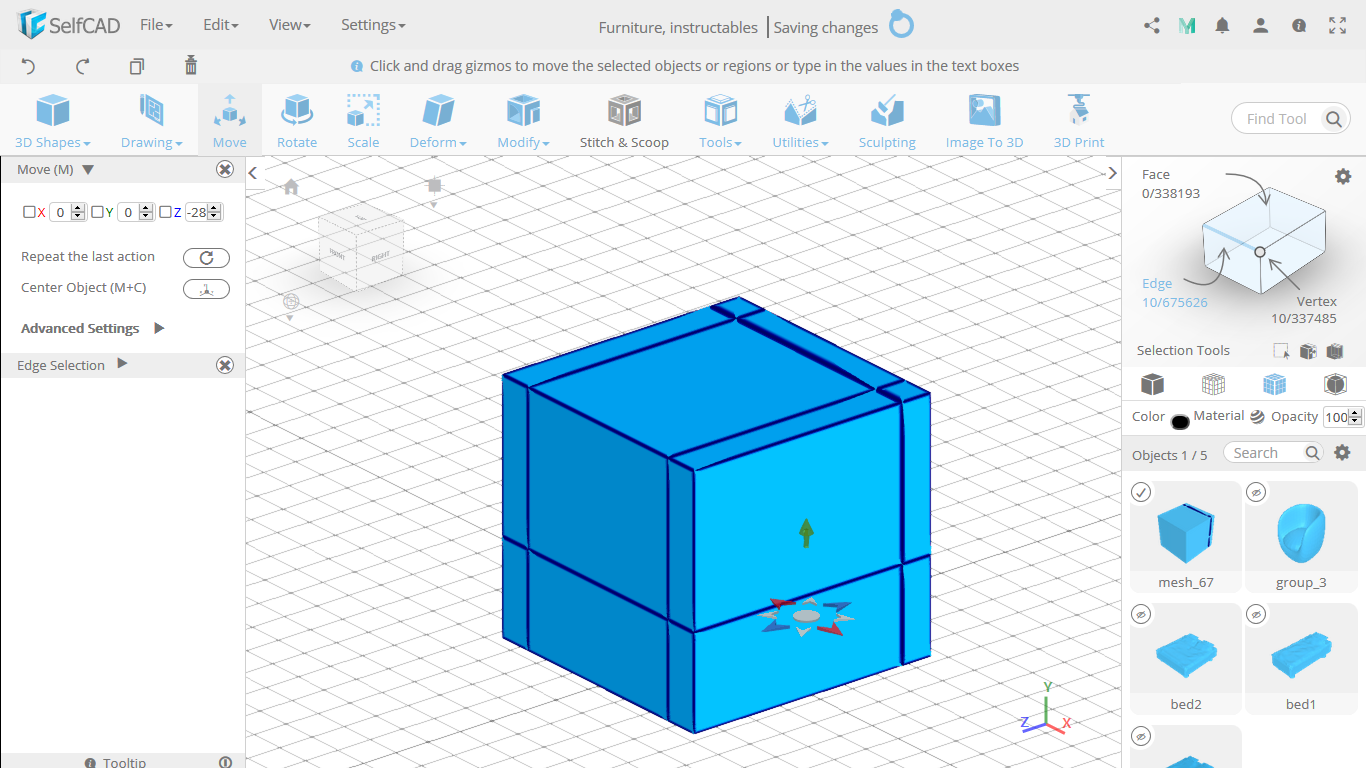The width and height of the screenshot is (1366, 768).
Task: Open Image To 3D tool
Action: 984,120
